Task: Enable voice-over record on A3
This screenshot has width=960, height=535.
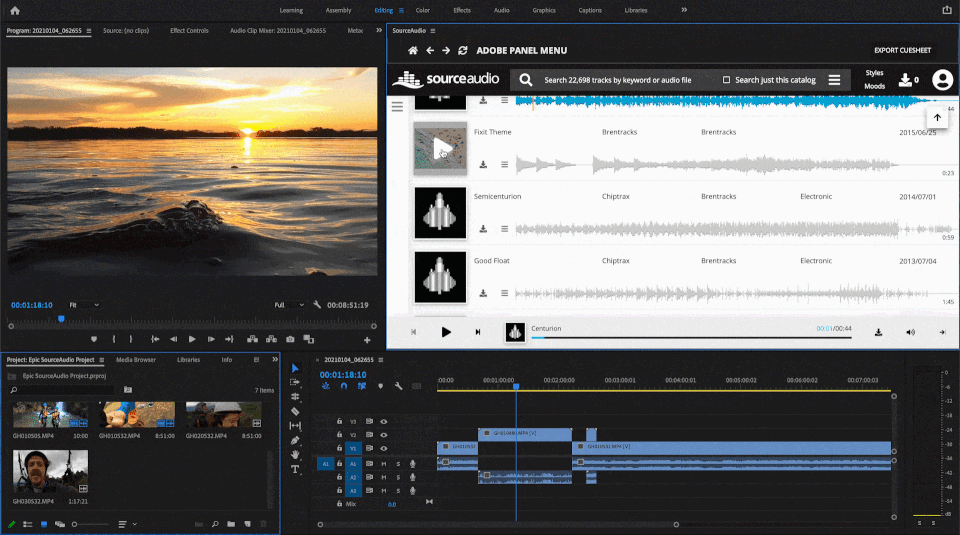Action: point(413,491)
